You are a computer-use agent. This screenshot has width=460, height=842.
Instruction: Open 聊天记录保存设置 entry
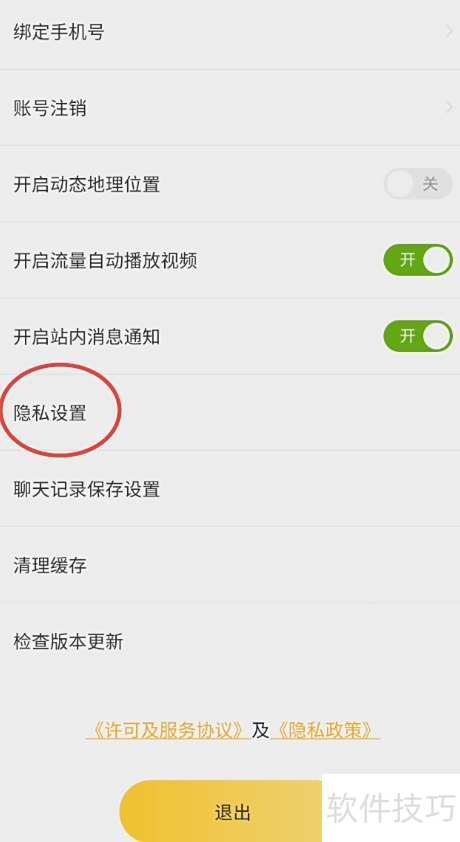(x=230, y=489)
